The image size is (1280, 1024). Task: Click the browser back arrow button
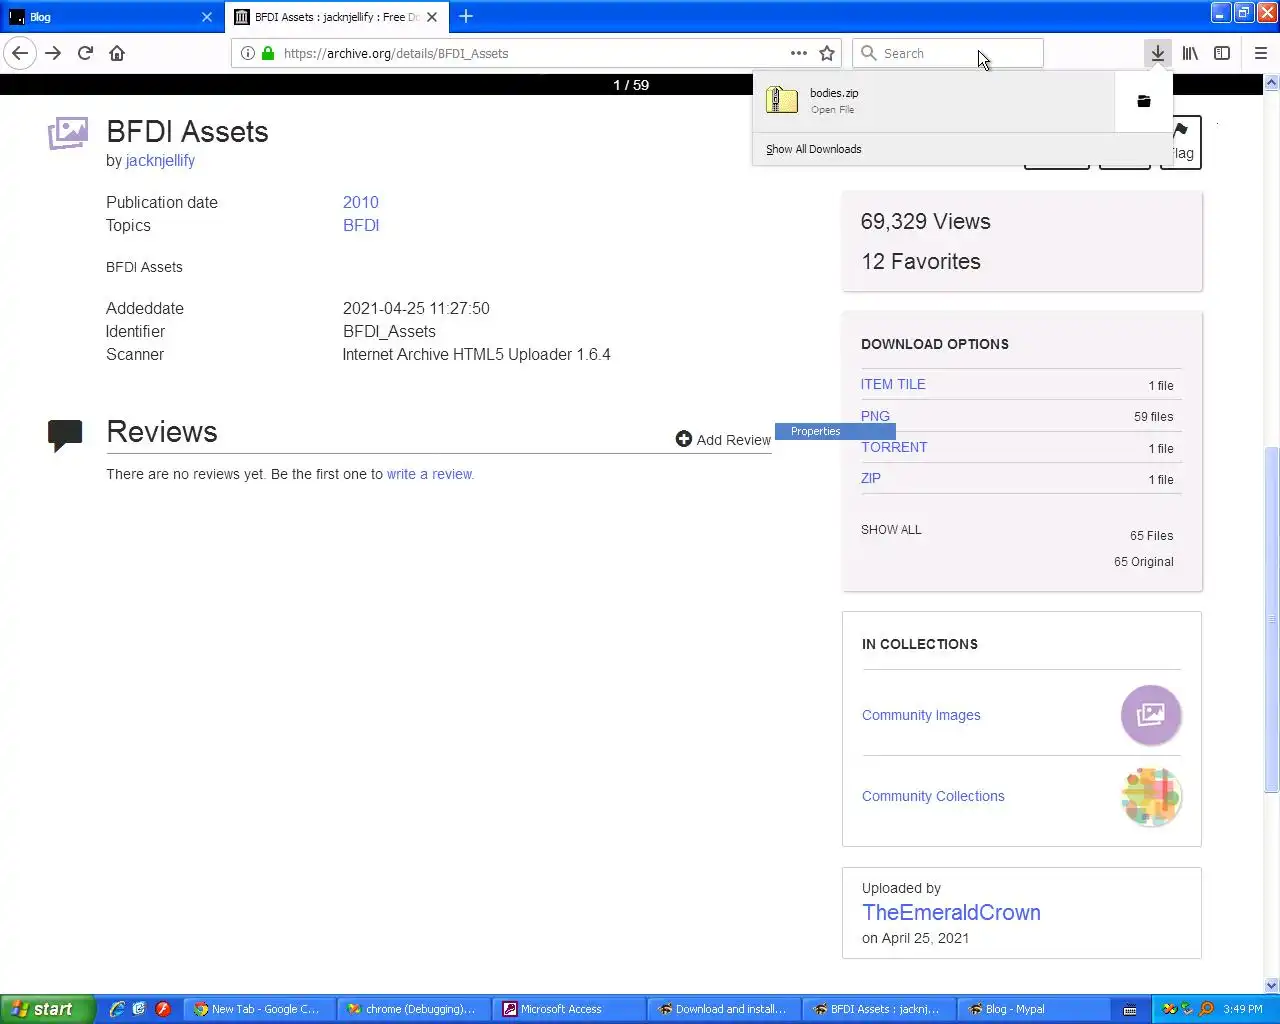20,53
